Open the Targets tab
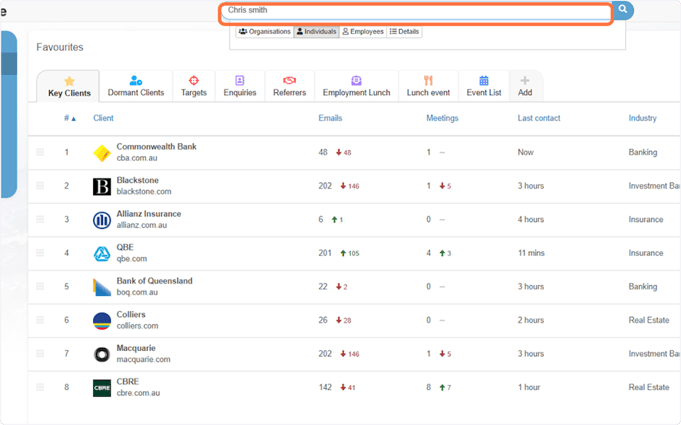Viewport: 681px width, 425px height. 194,86
